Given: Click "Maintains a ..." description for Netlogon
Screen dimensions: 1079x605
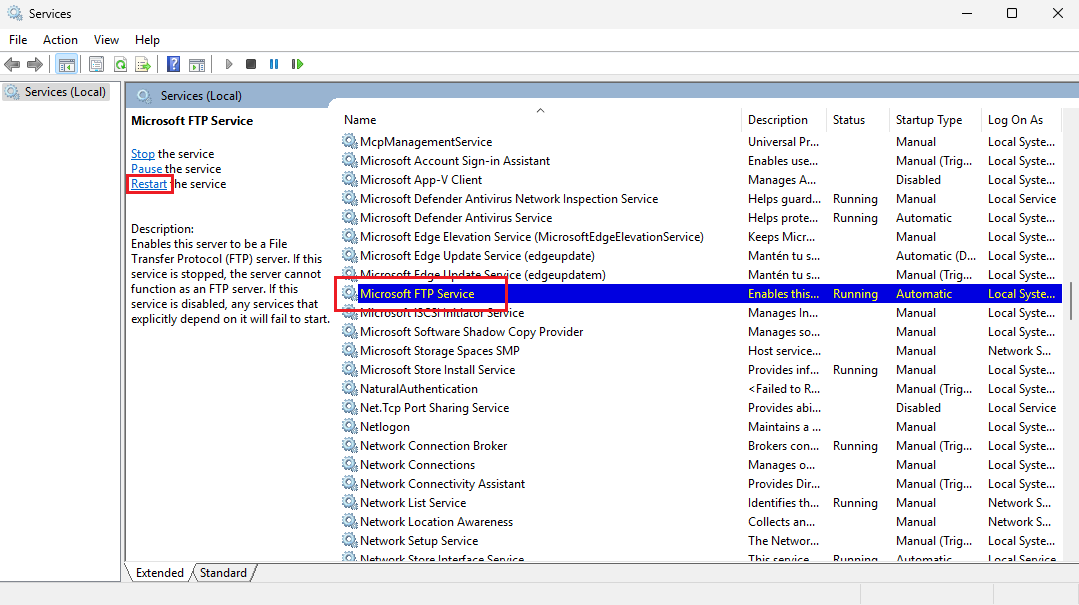Looking at the screenshot, I should (784, 427).
